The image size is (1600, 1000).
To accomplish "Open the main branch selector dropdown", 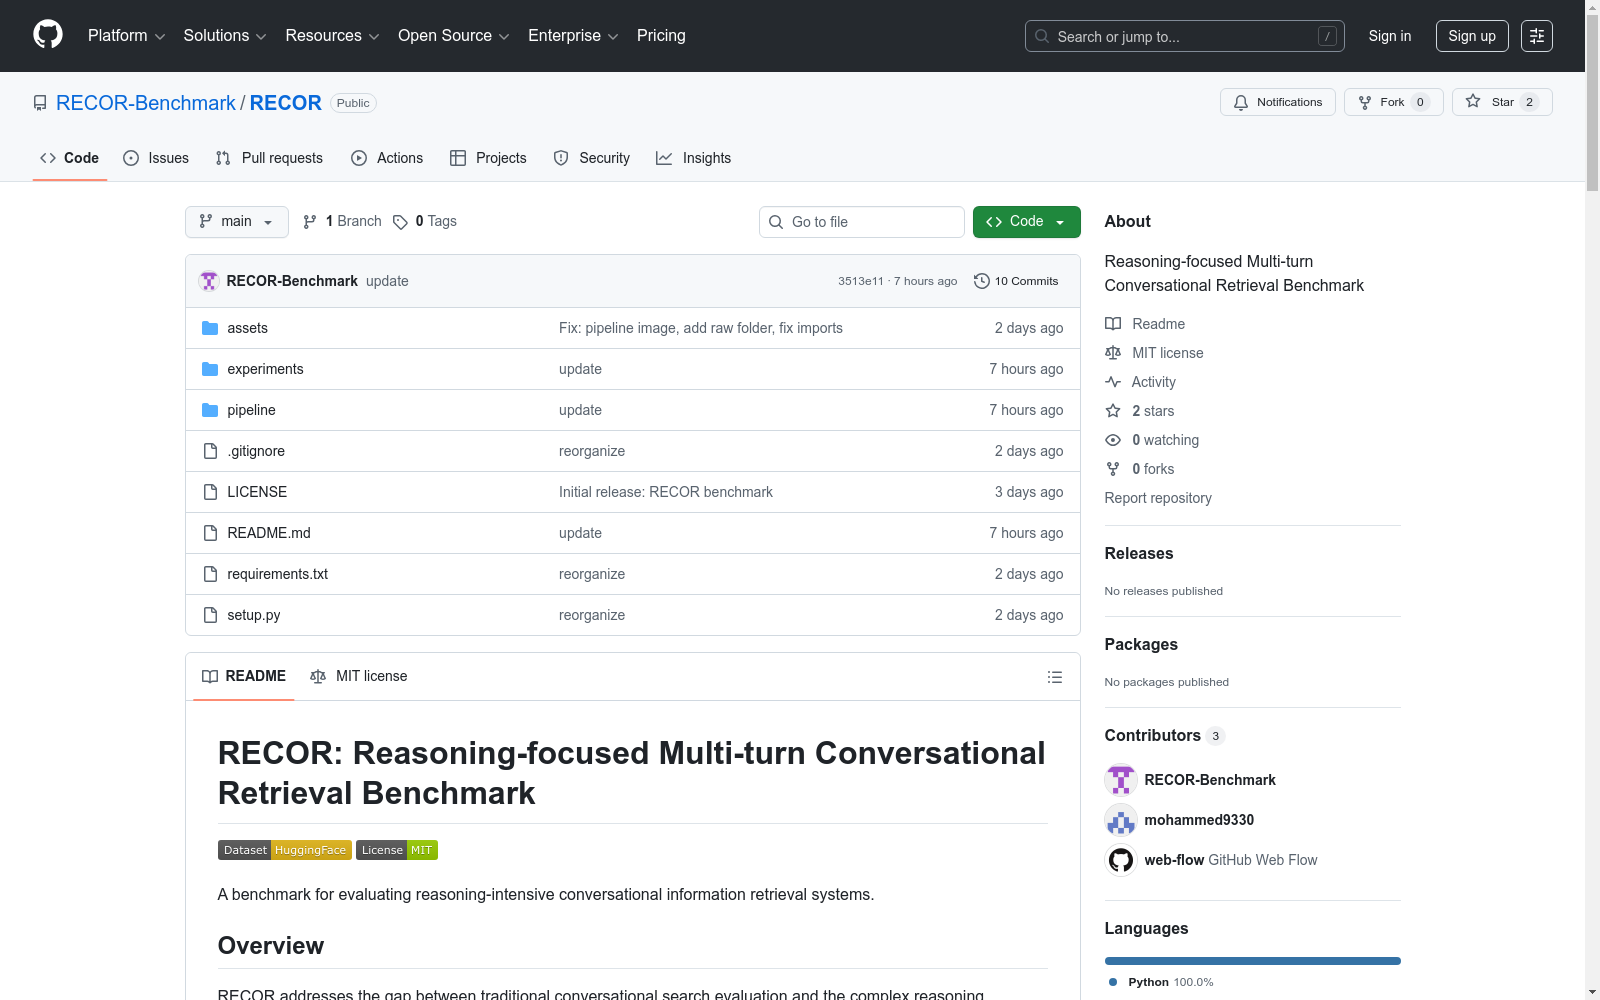I will 237,222.
